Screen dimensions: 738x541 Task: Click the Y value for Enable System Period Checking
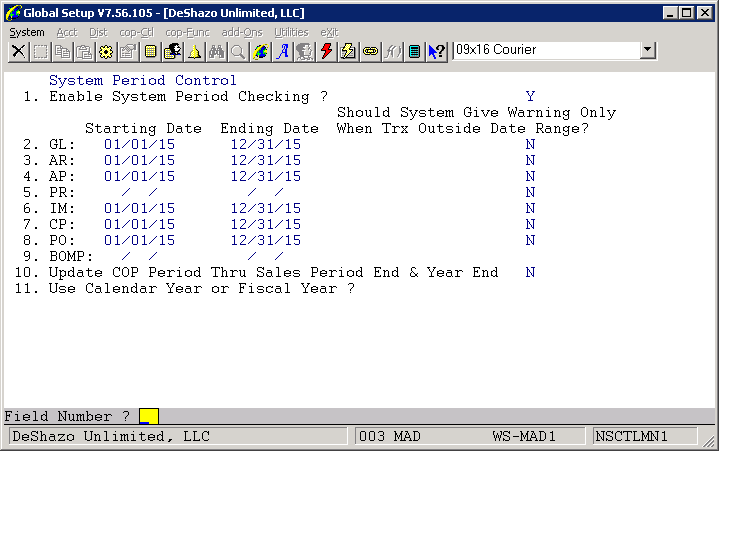point(530,97)
